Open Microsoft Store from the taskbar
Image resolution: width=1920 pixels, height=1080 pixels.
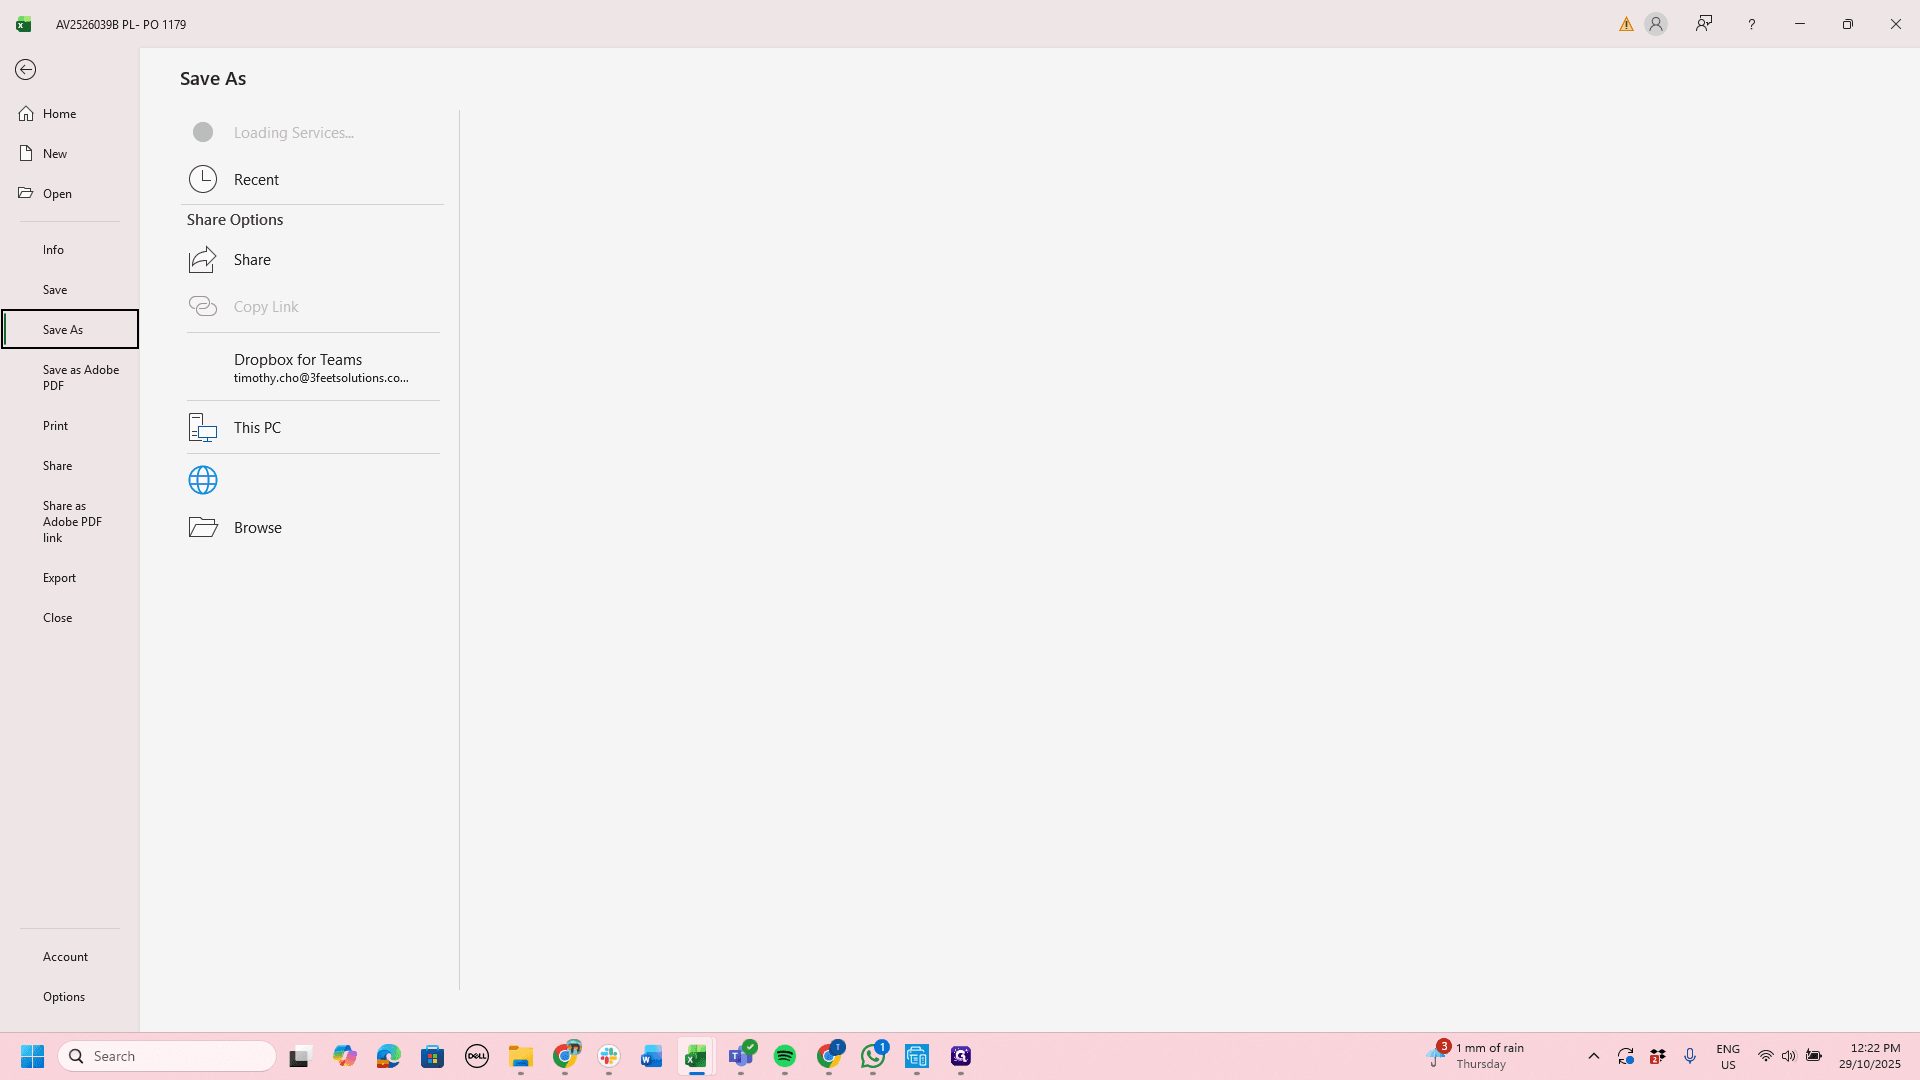(433, 1057)
